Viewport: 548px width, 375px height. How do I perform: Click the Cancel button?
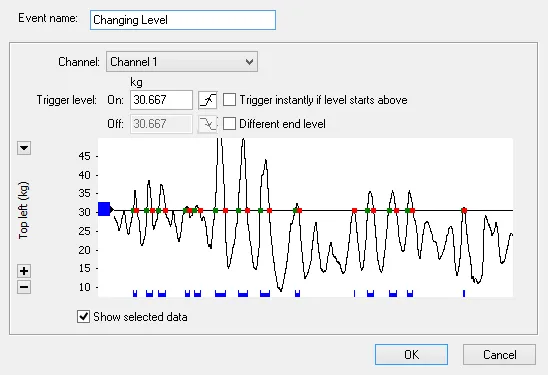[499, 354]
